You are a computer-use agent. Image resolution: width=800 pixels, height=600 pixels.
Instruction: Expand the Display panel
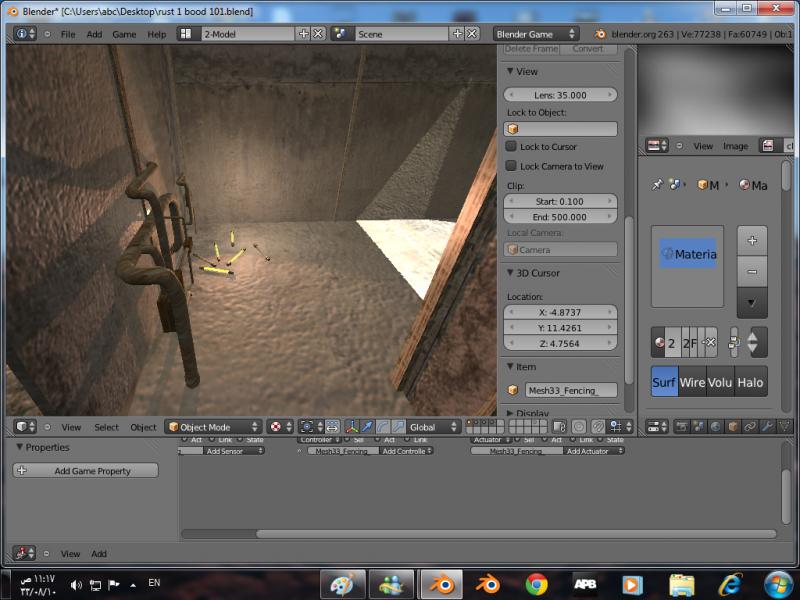pos(510,412)
